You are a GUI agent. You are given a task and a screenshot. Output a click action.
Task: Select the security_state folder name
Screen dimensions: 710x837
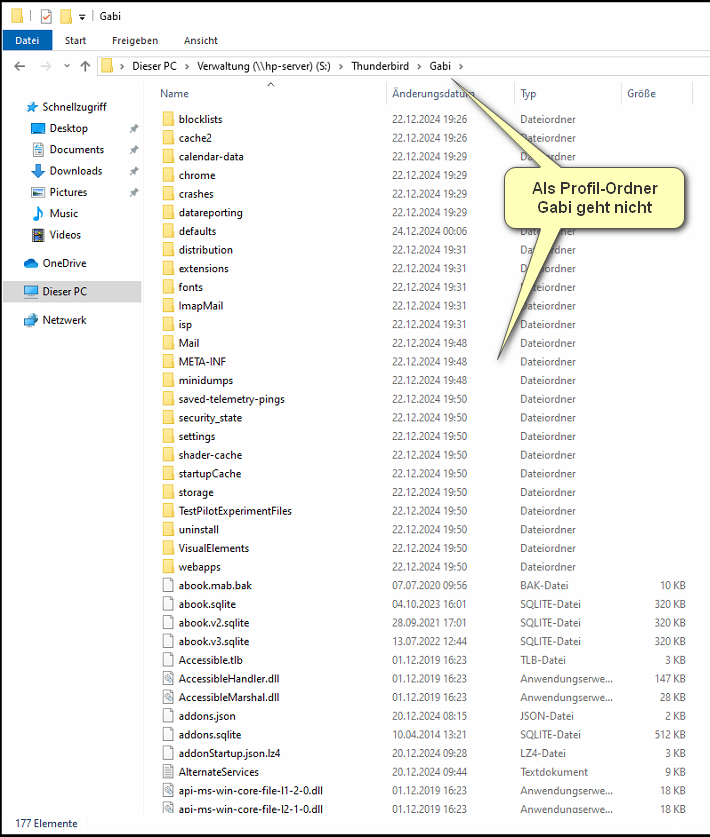click(210, 417)
